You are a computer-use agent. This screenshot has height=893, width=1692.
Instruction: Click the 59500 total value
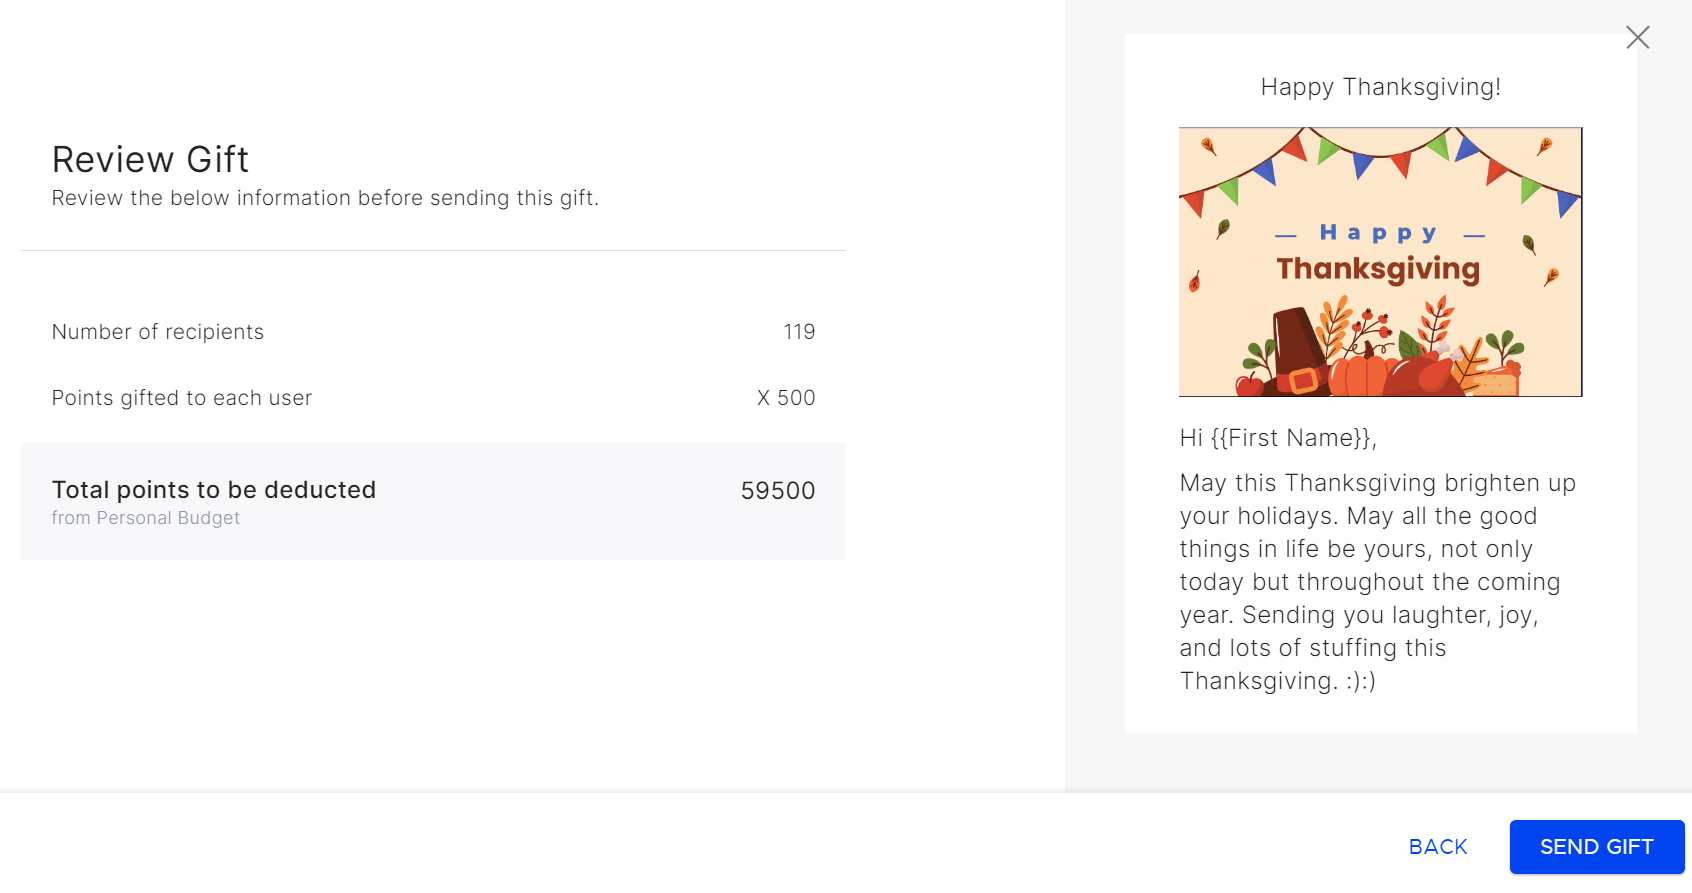coord(778,491)
